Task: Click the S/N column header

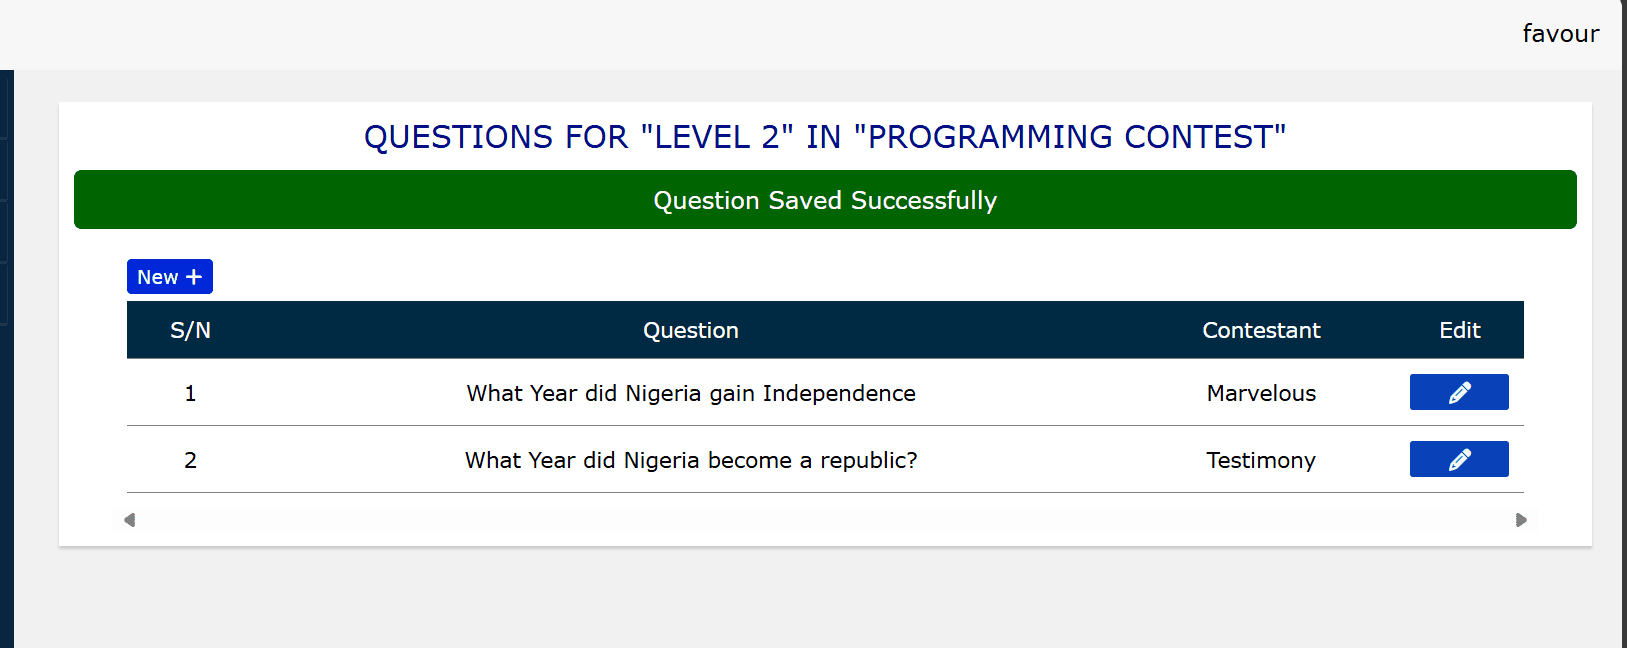Action: [190, 330]
